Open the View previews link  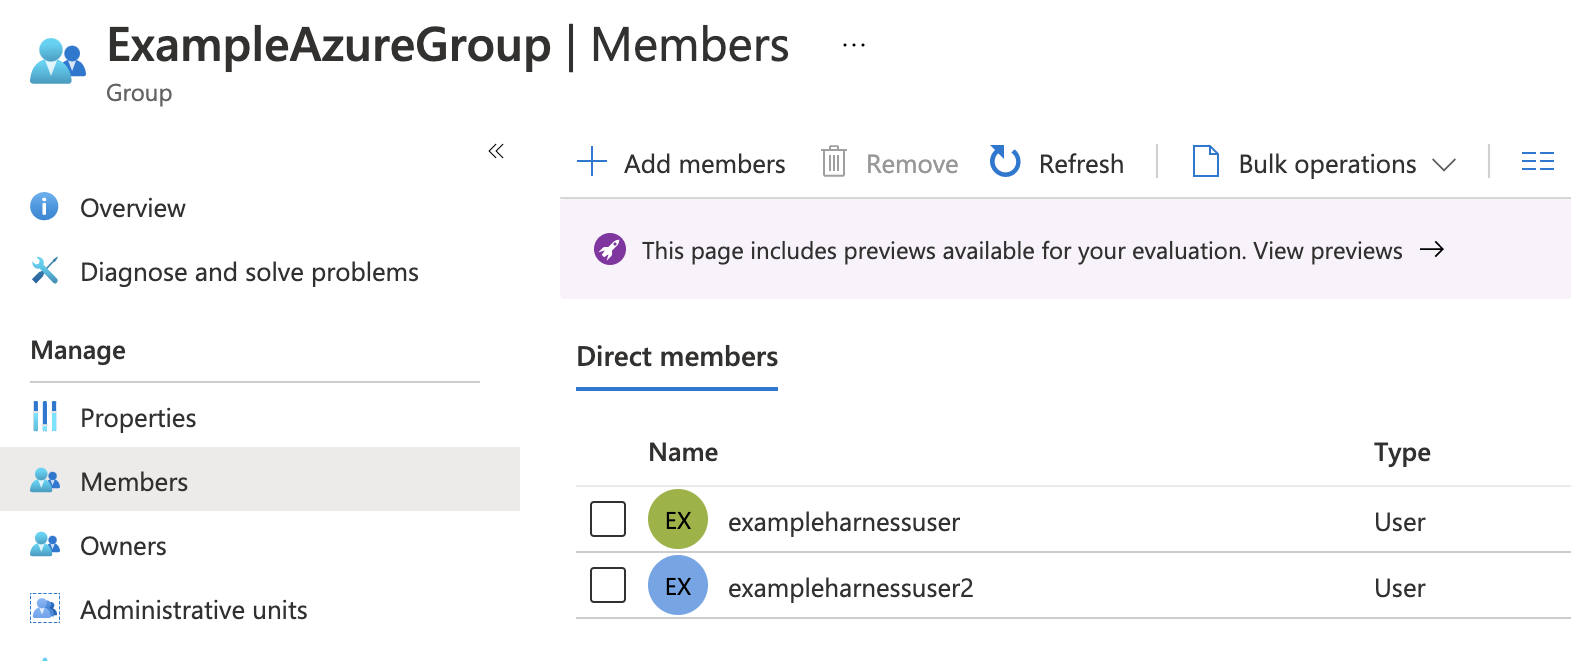(x=1328, y=250)
